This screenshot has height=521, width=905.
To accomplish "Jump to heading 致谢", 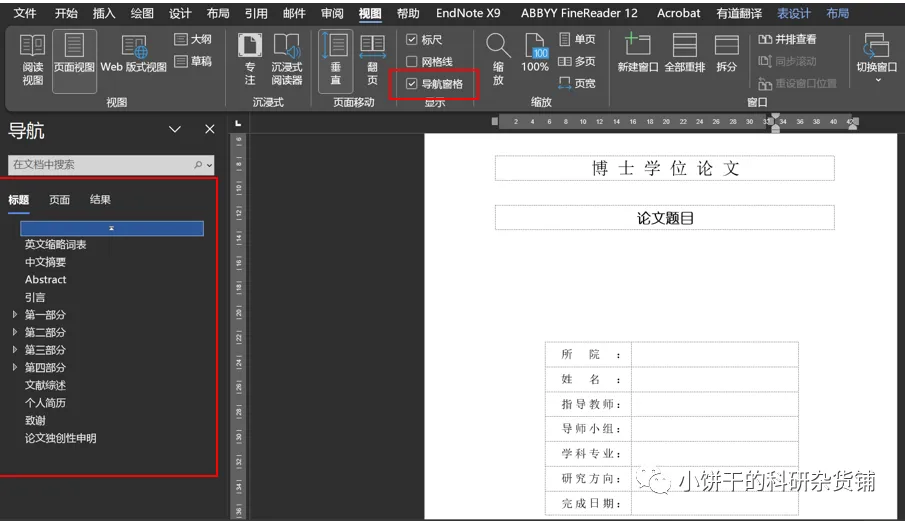I will 35,420.
